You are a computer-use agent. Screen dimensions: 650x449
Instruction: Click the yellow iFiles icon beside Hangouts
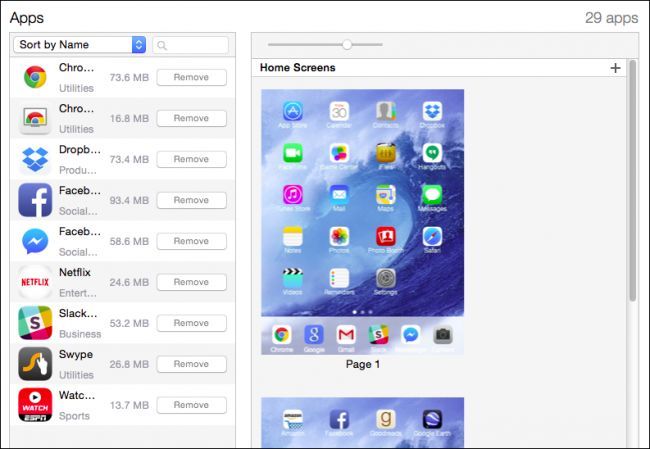click(386, 153)
